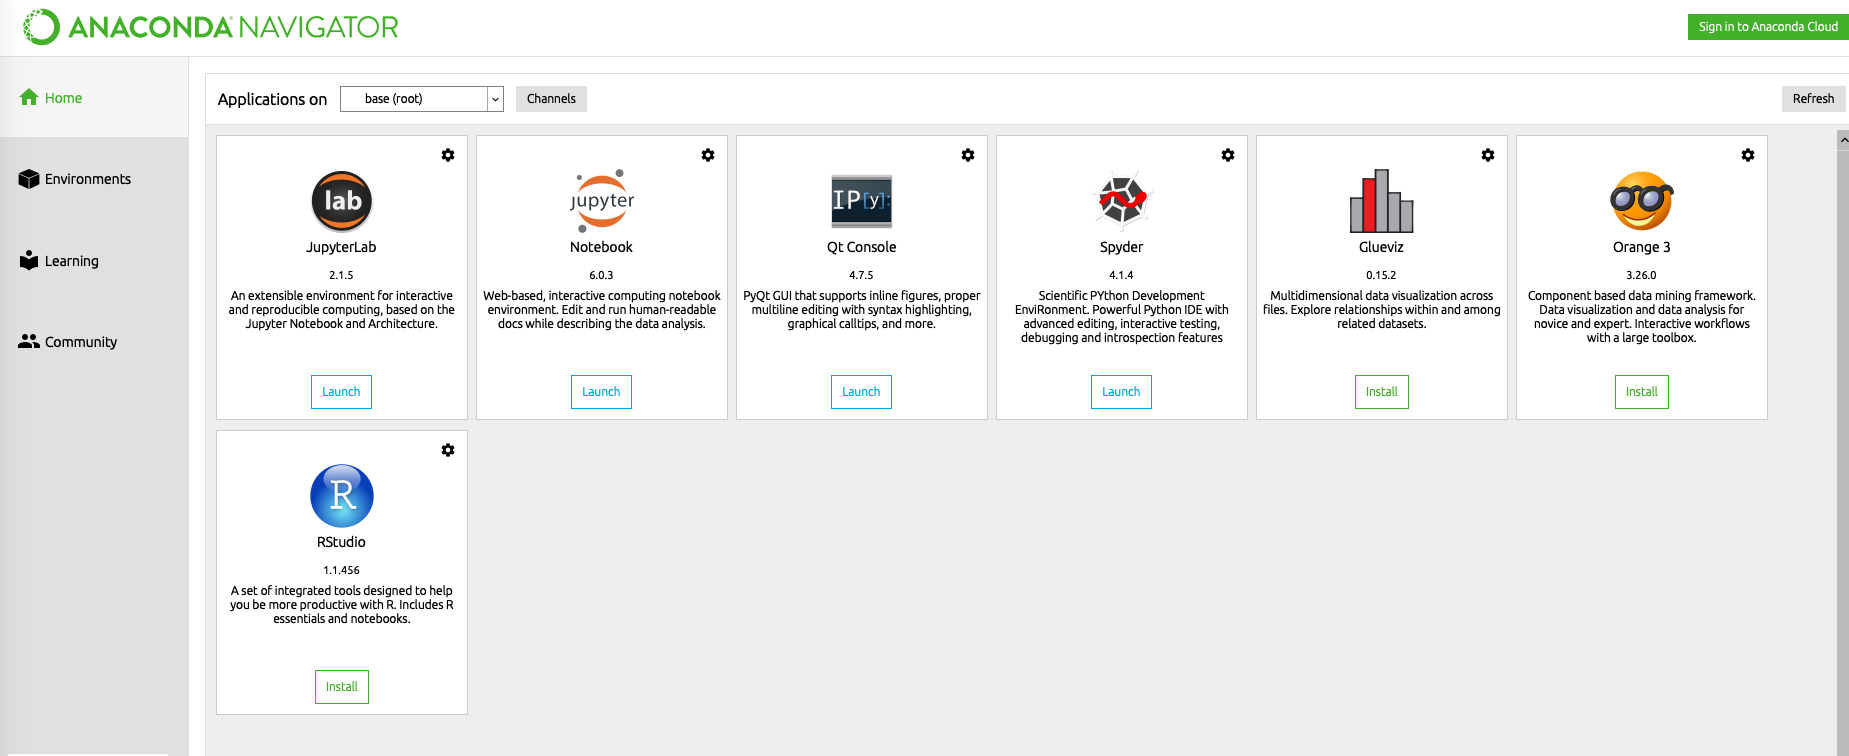
Task: Open the Channels button
Action: coord(551,99)
